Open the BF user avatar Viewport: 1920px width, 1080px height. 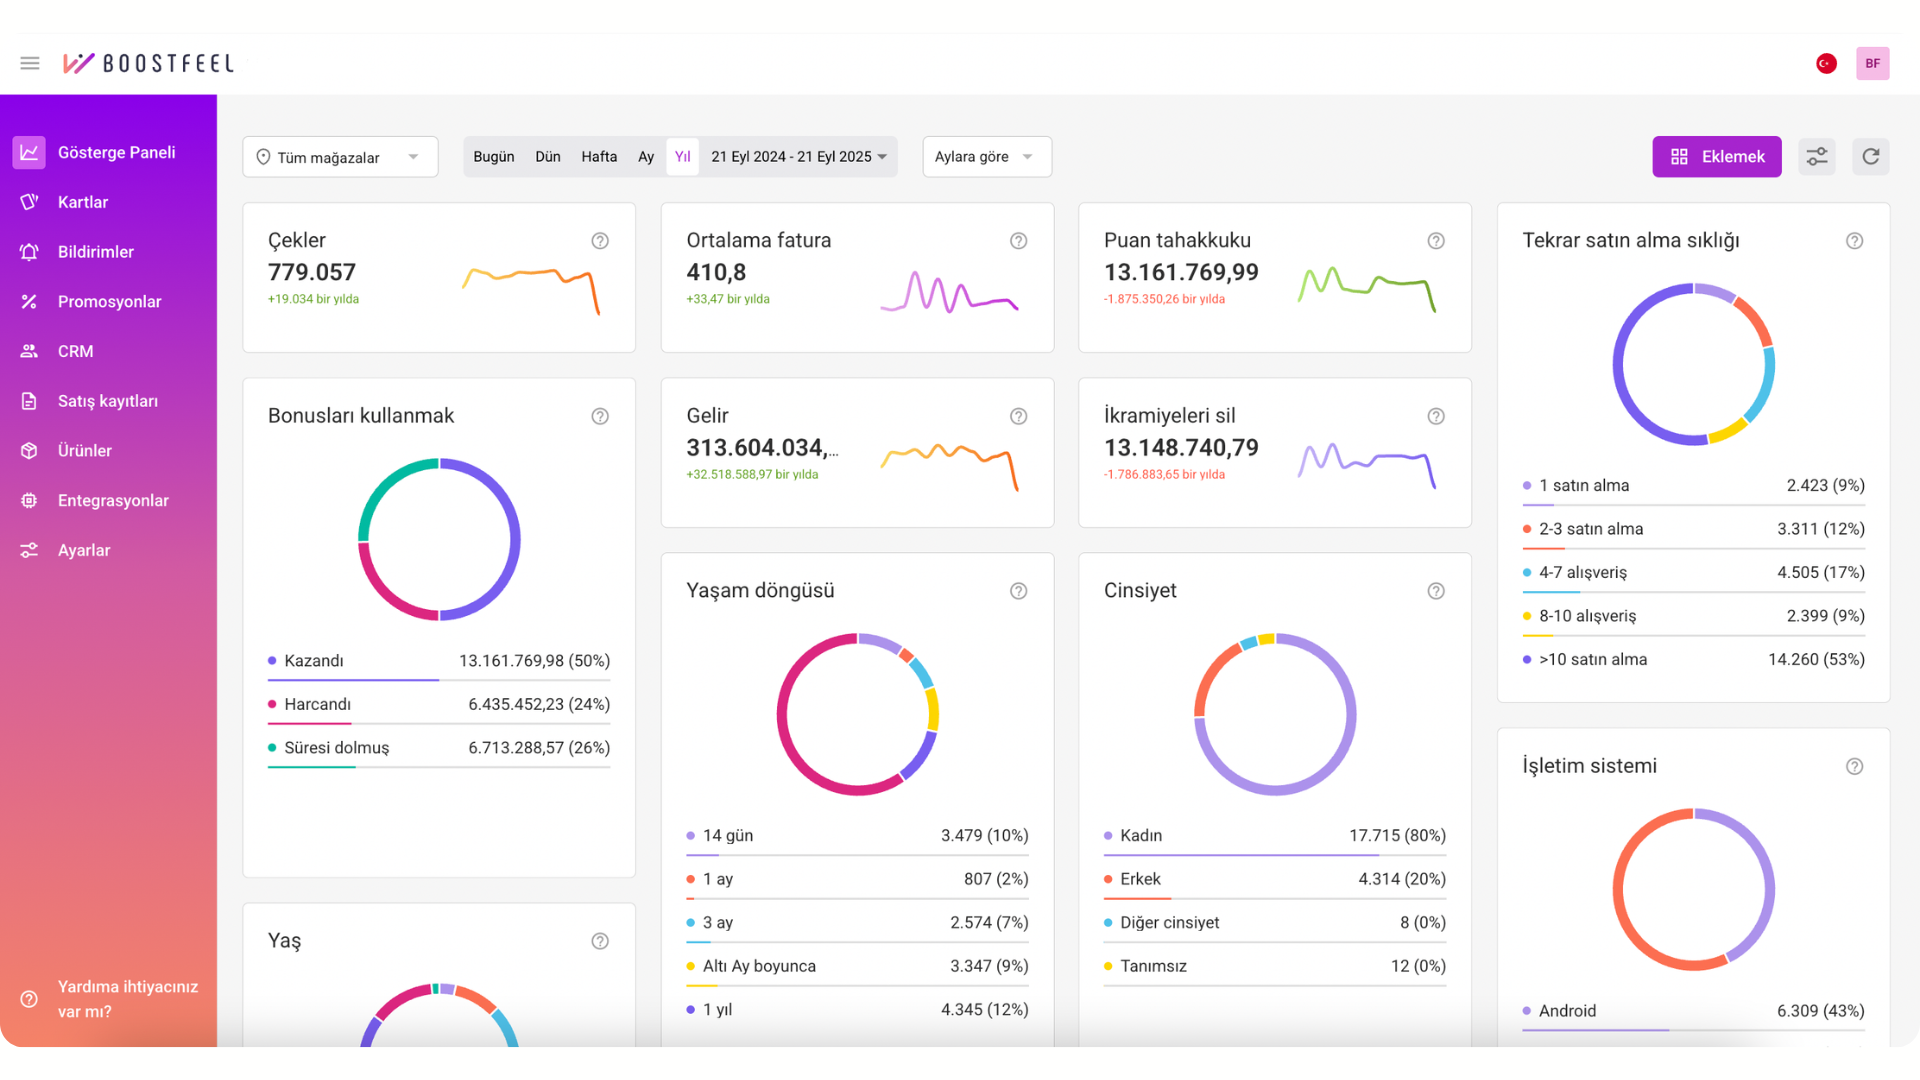click(x=1872, y=63)
